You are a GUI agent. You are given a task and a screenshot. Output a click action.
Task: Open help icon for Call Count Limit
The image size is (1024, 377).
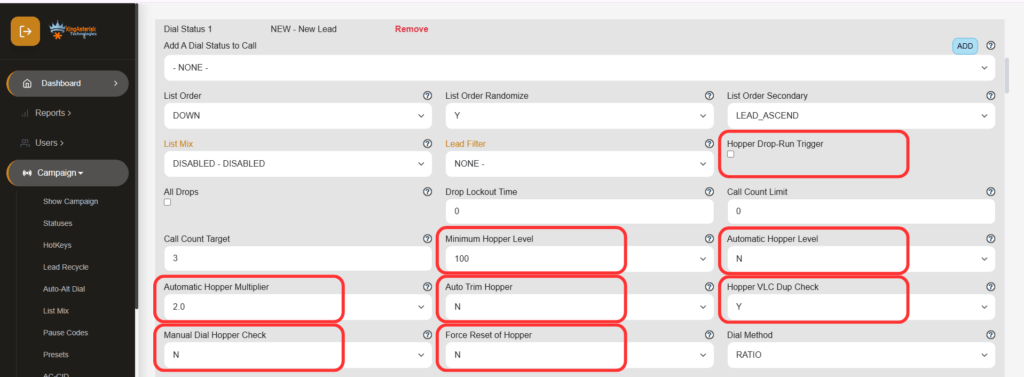991,192
